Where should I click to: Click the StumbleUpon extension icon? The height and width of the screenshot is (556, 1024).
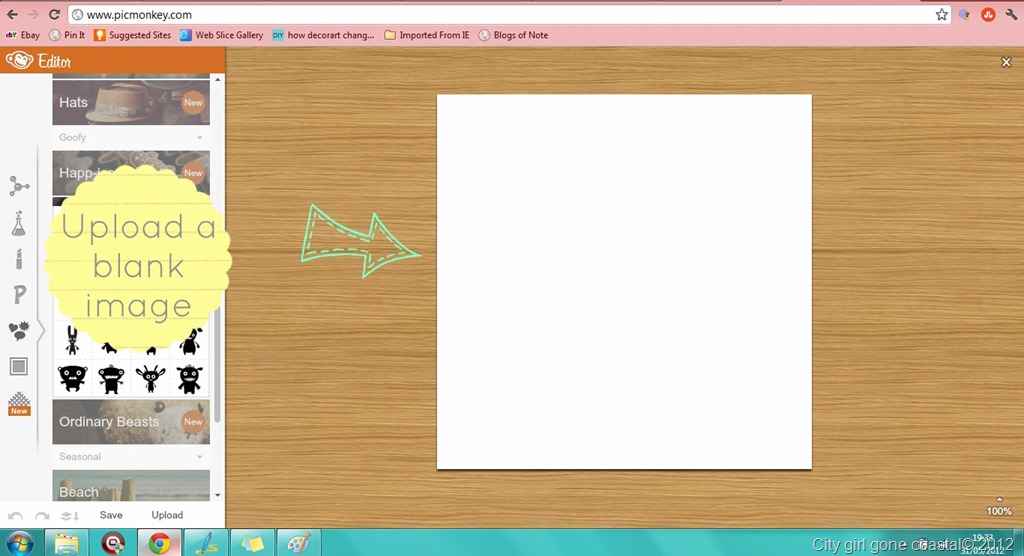[988, 14]
